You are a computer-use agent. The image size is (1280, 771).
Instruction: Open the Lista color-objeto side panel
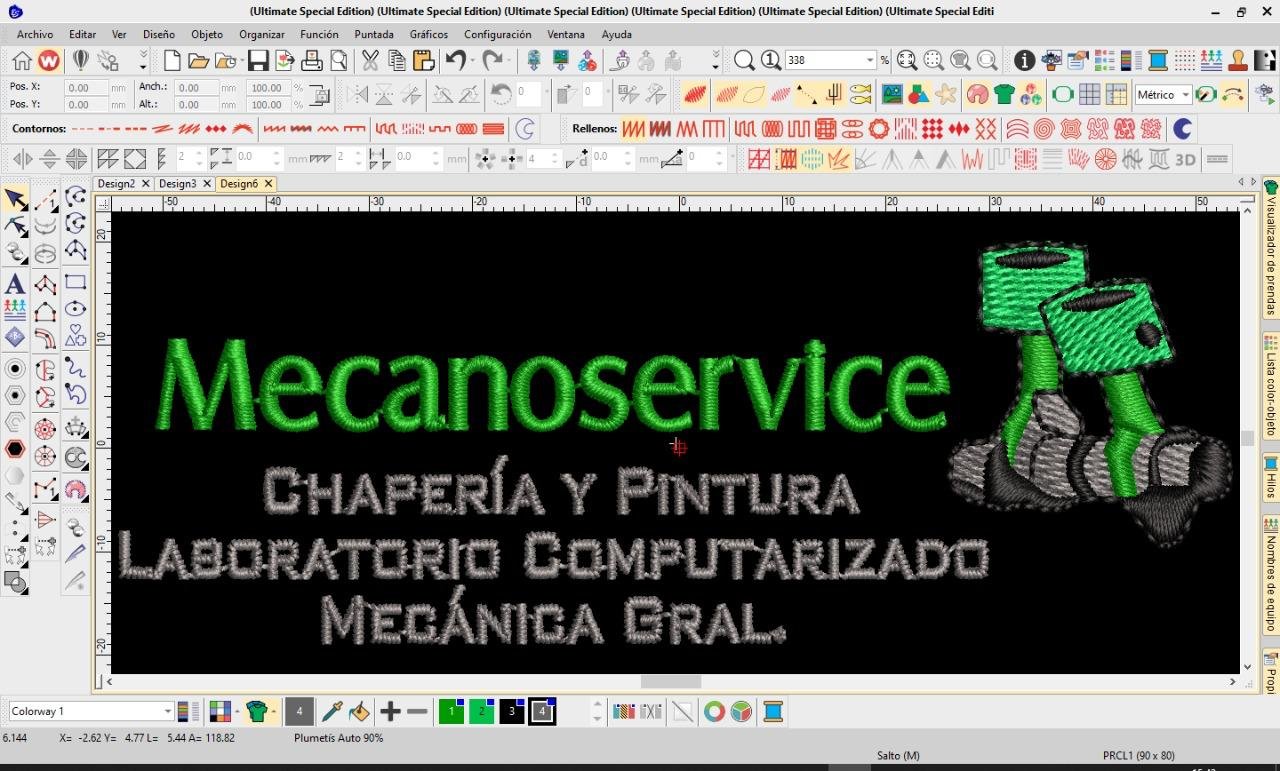[x=1271, y=386]
